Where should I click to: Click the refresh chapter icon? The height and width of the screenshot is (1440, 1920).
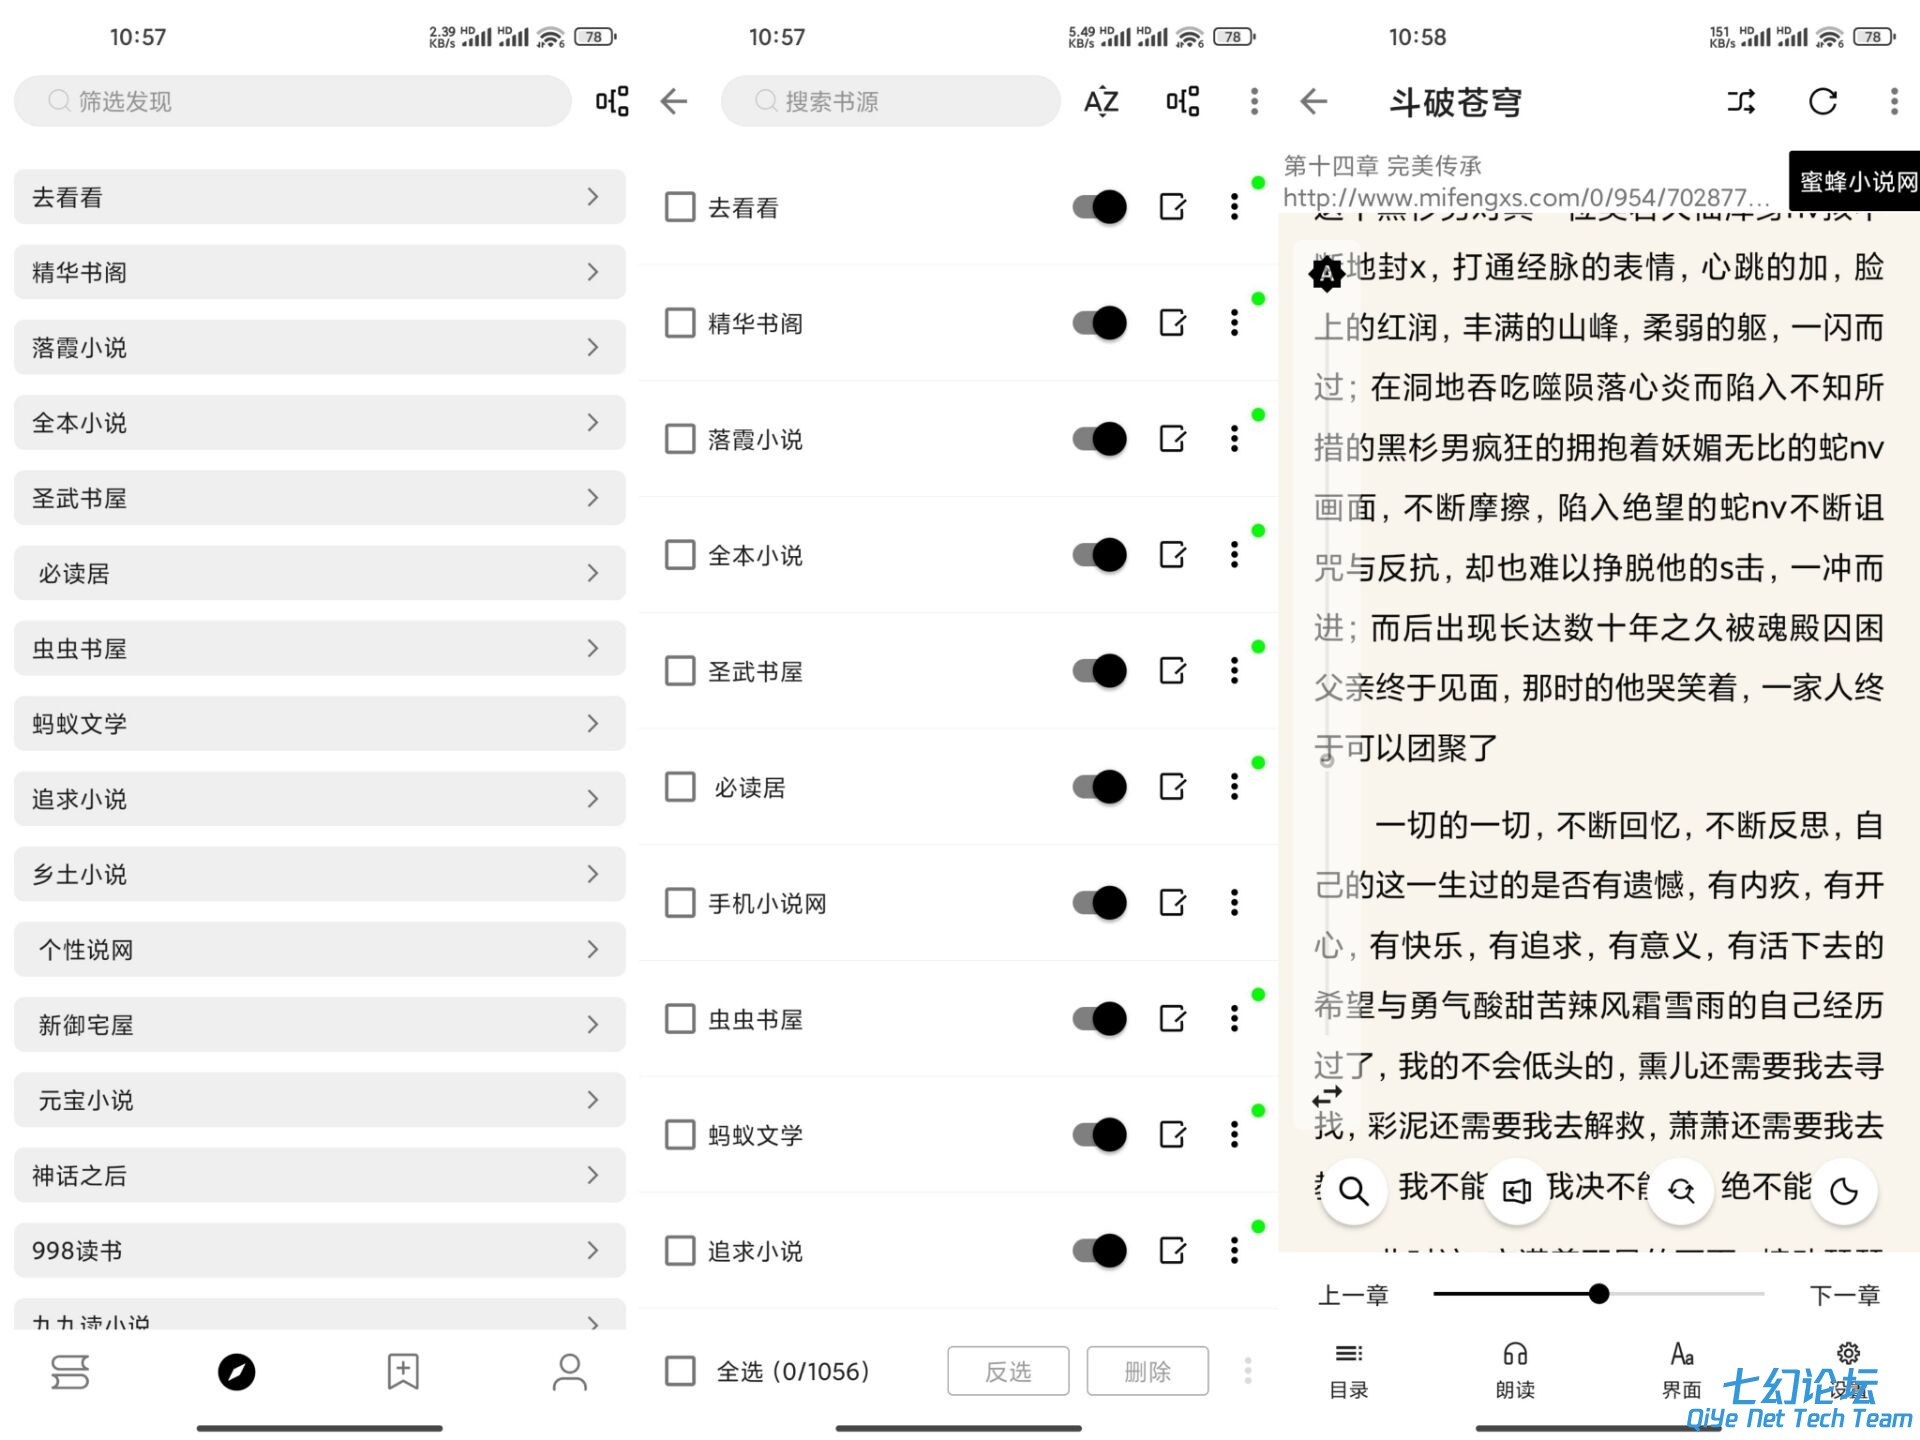(x=1822, y=101)
